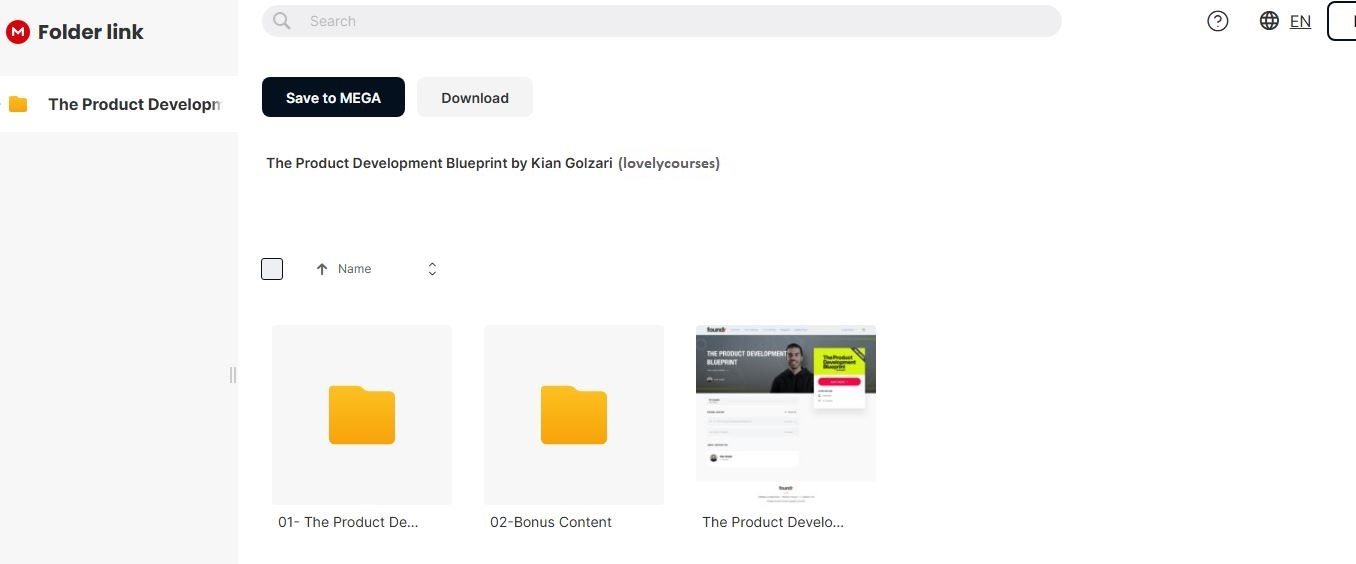The width and height of the screenshot is (1356, 564).
Task: Click Save to MEGA button
Action: pos(333,97)
